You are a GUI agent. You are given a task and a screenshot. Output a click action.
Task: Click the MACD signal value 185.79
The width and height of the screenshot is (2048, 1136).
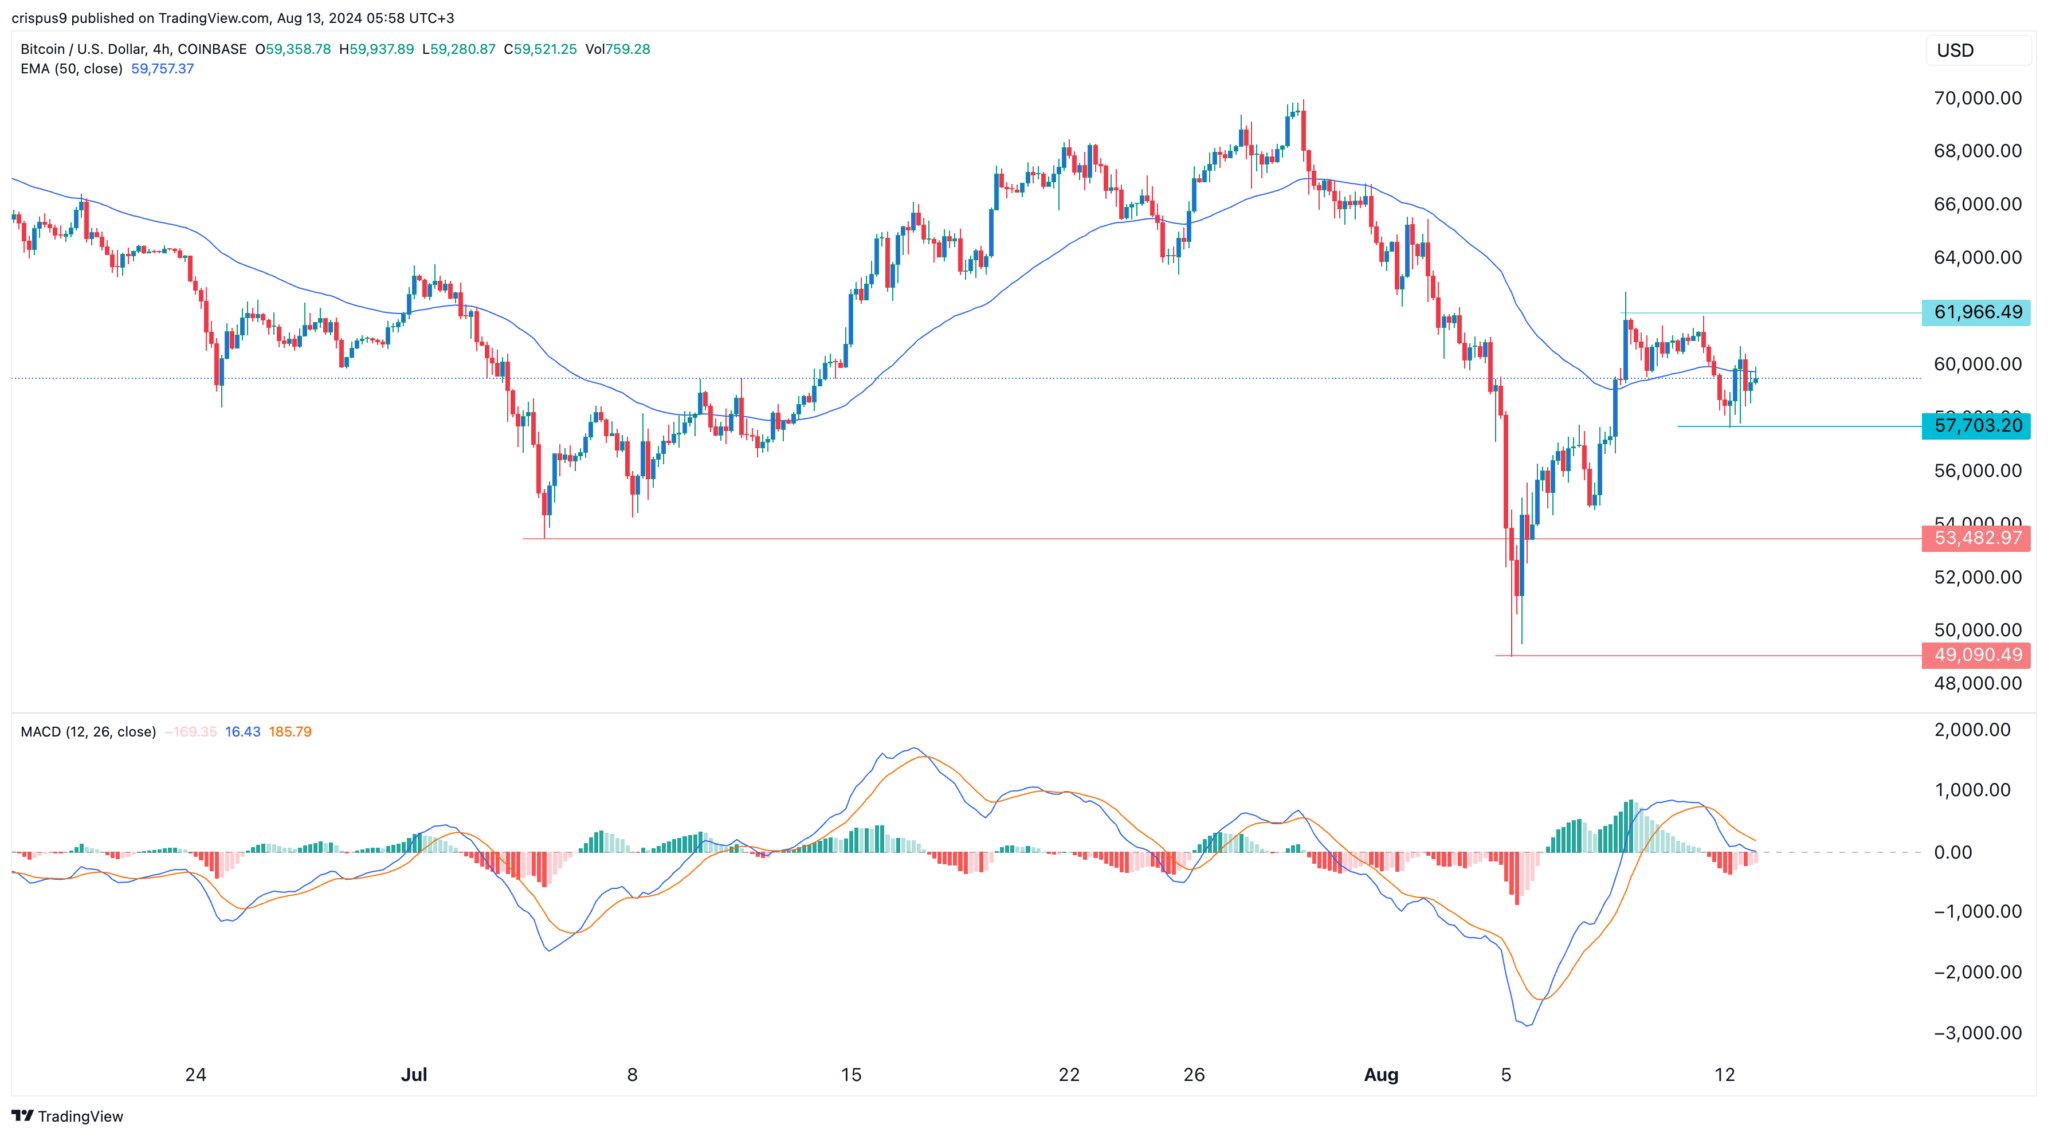tap(291, 732)
